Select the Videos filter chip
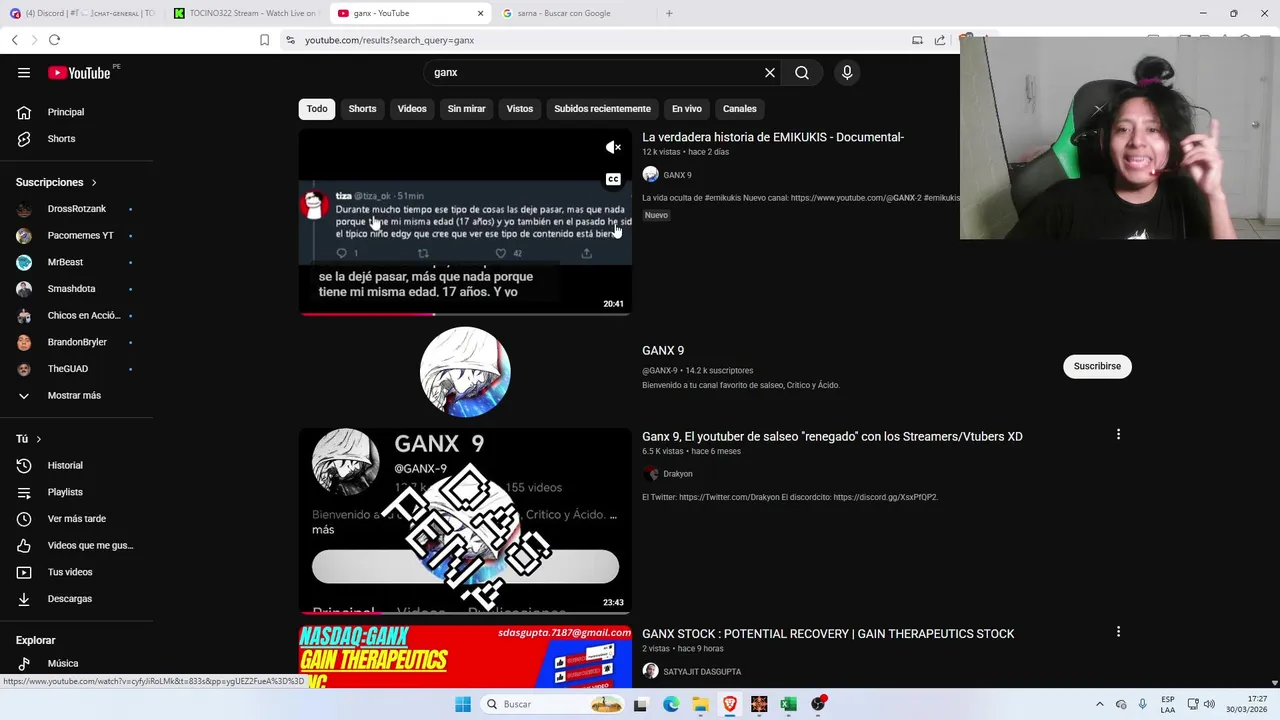 (x=412, y=108)
